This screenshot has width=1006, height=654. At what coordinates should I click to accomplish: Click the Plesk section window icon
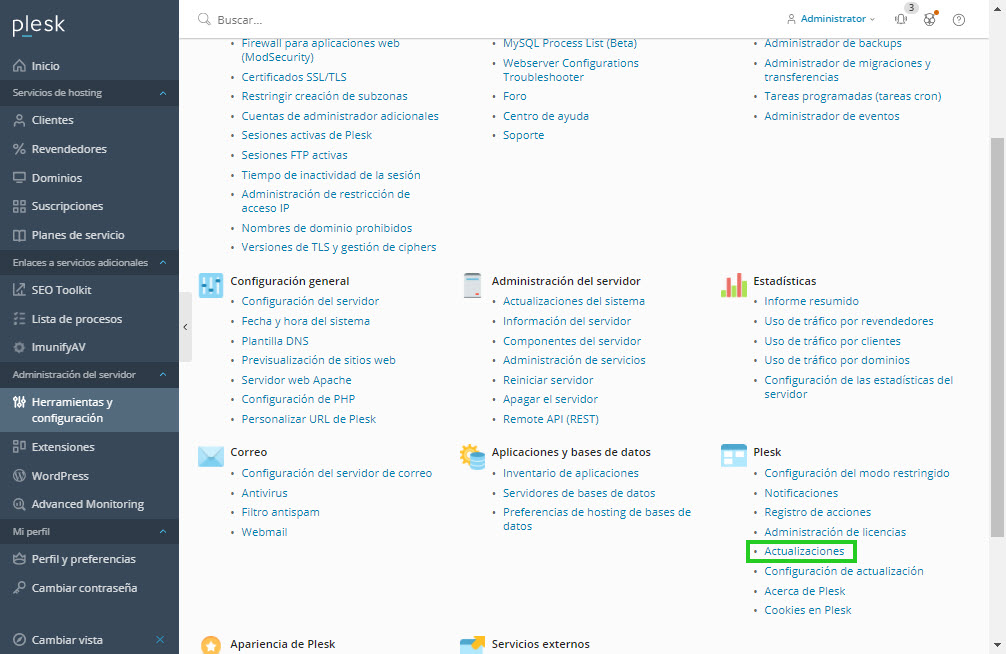733,455
